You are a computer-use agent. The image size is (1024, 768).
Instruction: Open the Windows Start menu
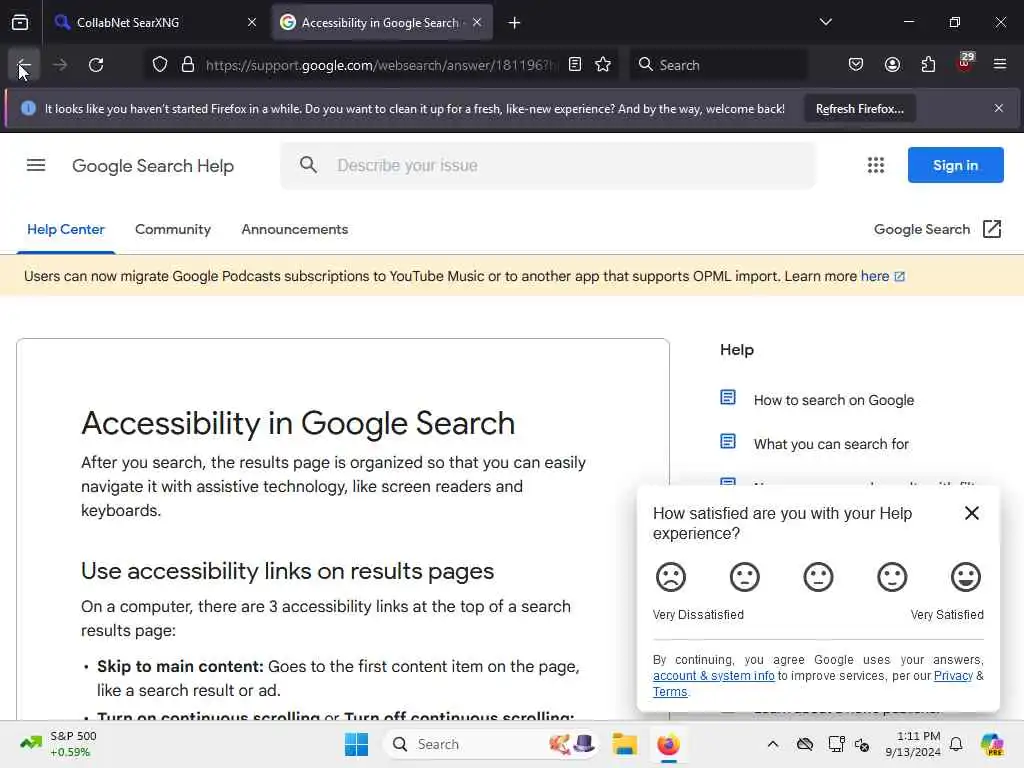357,744
